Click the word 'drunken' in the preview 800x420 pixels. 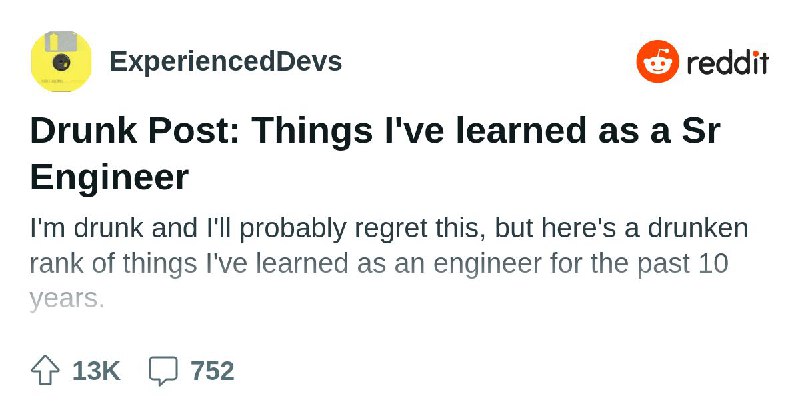click(698, 228)
